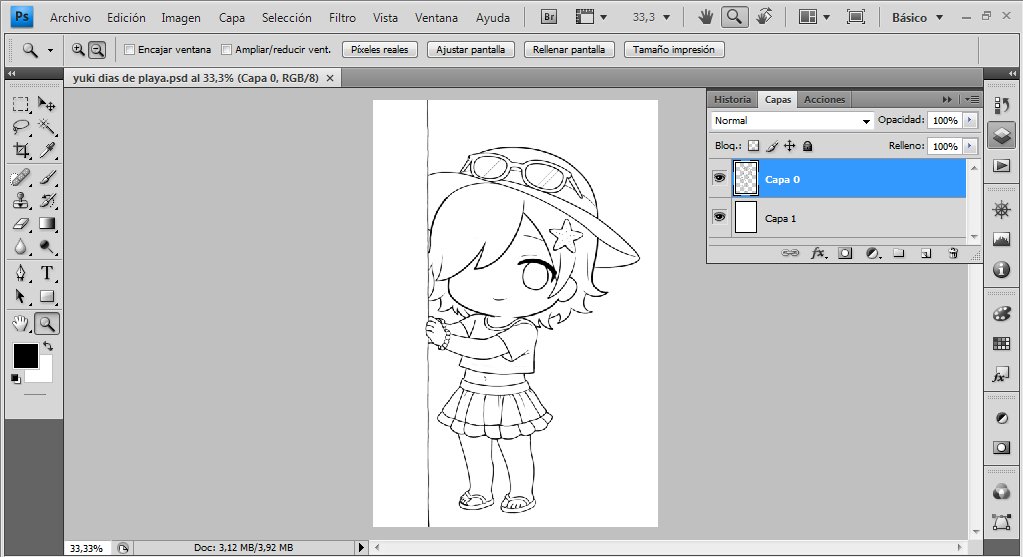Create a new layer
Screen dimensions: 1023x557
coord(926,253)
